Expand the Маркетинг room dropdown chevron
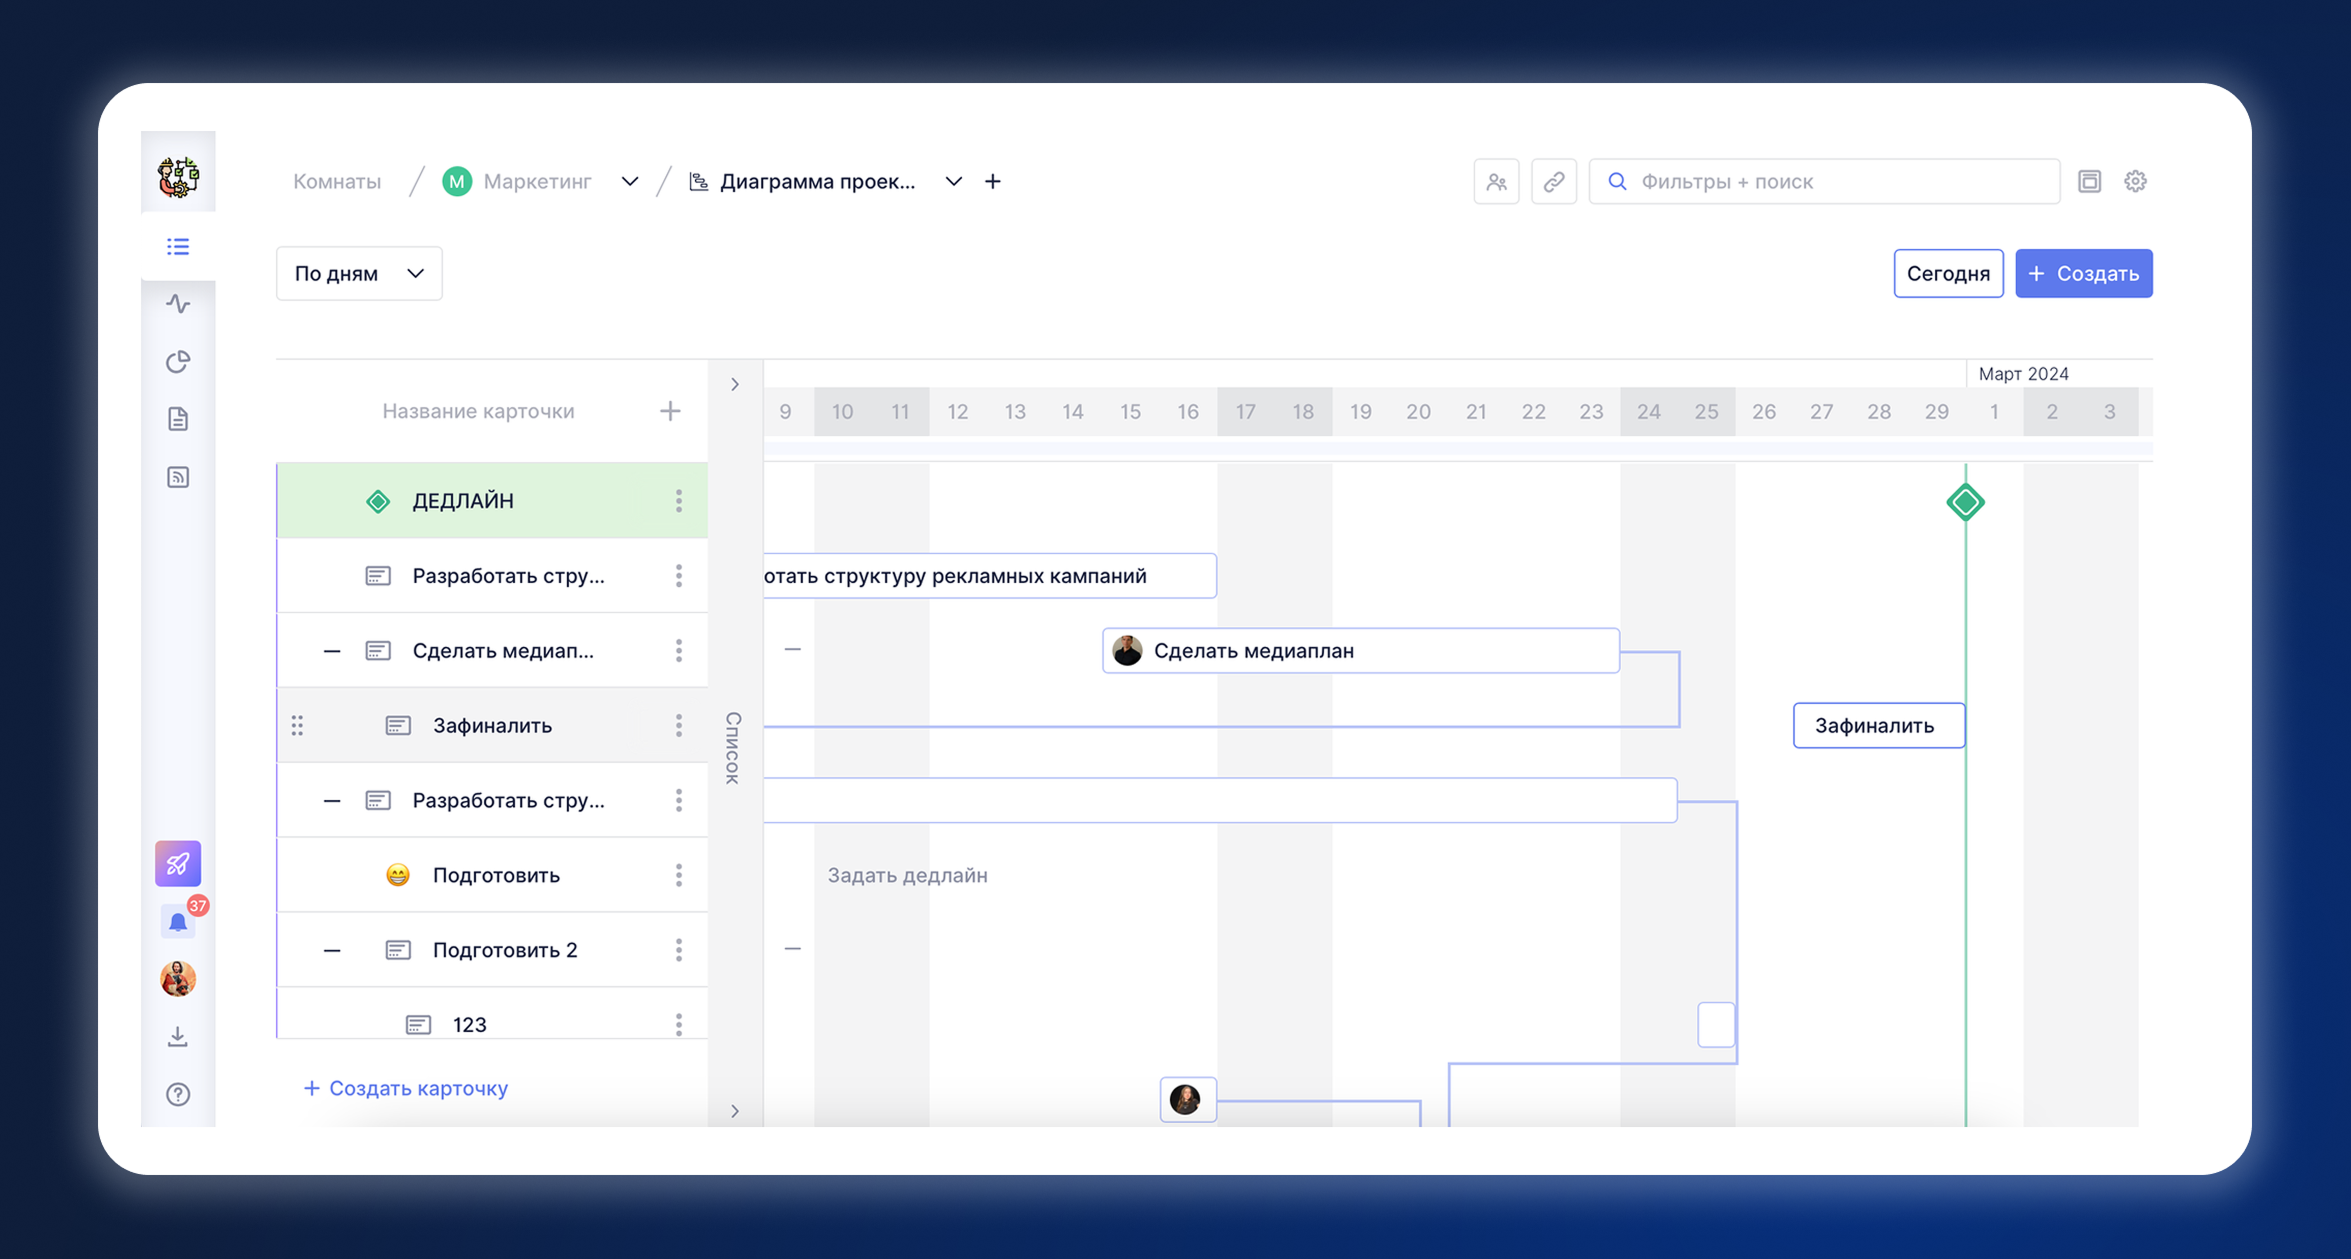 point(629,181)
